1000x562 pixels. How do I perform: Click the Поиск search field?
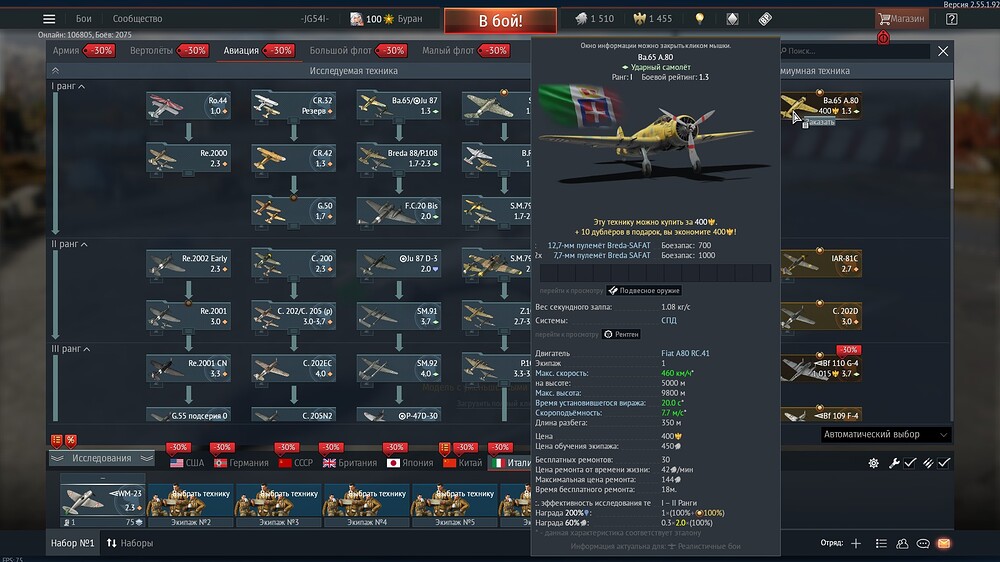(855, 51)
